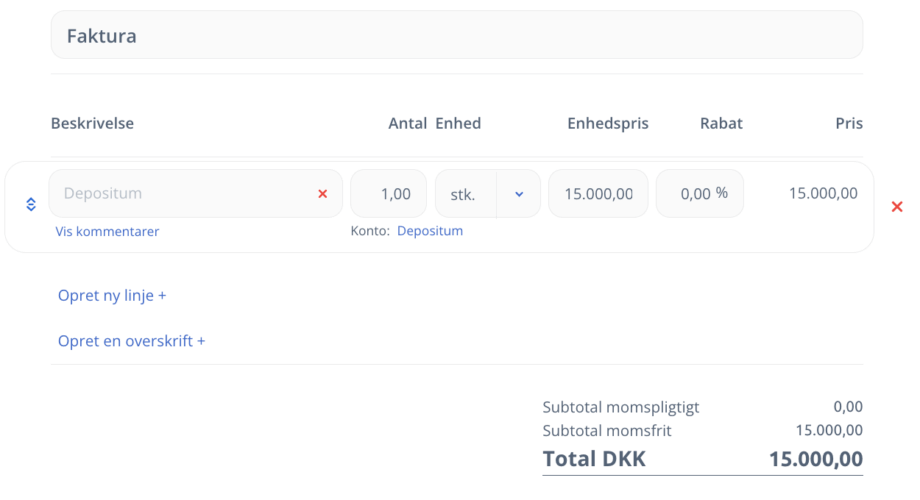Viewport: 920px width, 500px height.
Task: Click the quantity field showing 1,00
Action: 389,194
